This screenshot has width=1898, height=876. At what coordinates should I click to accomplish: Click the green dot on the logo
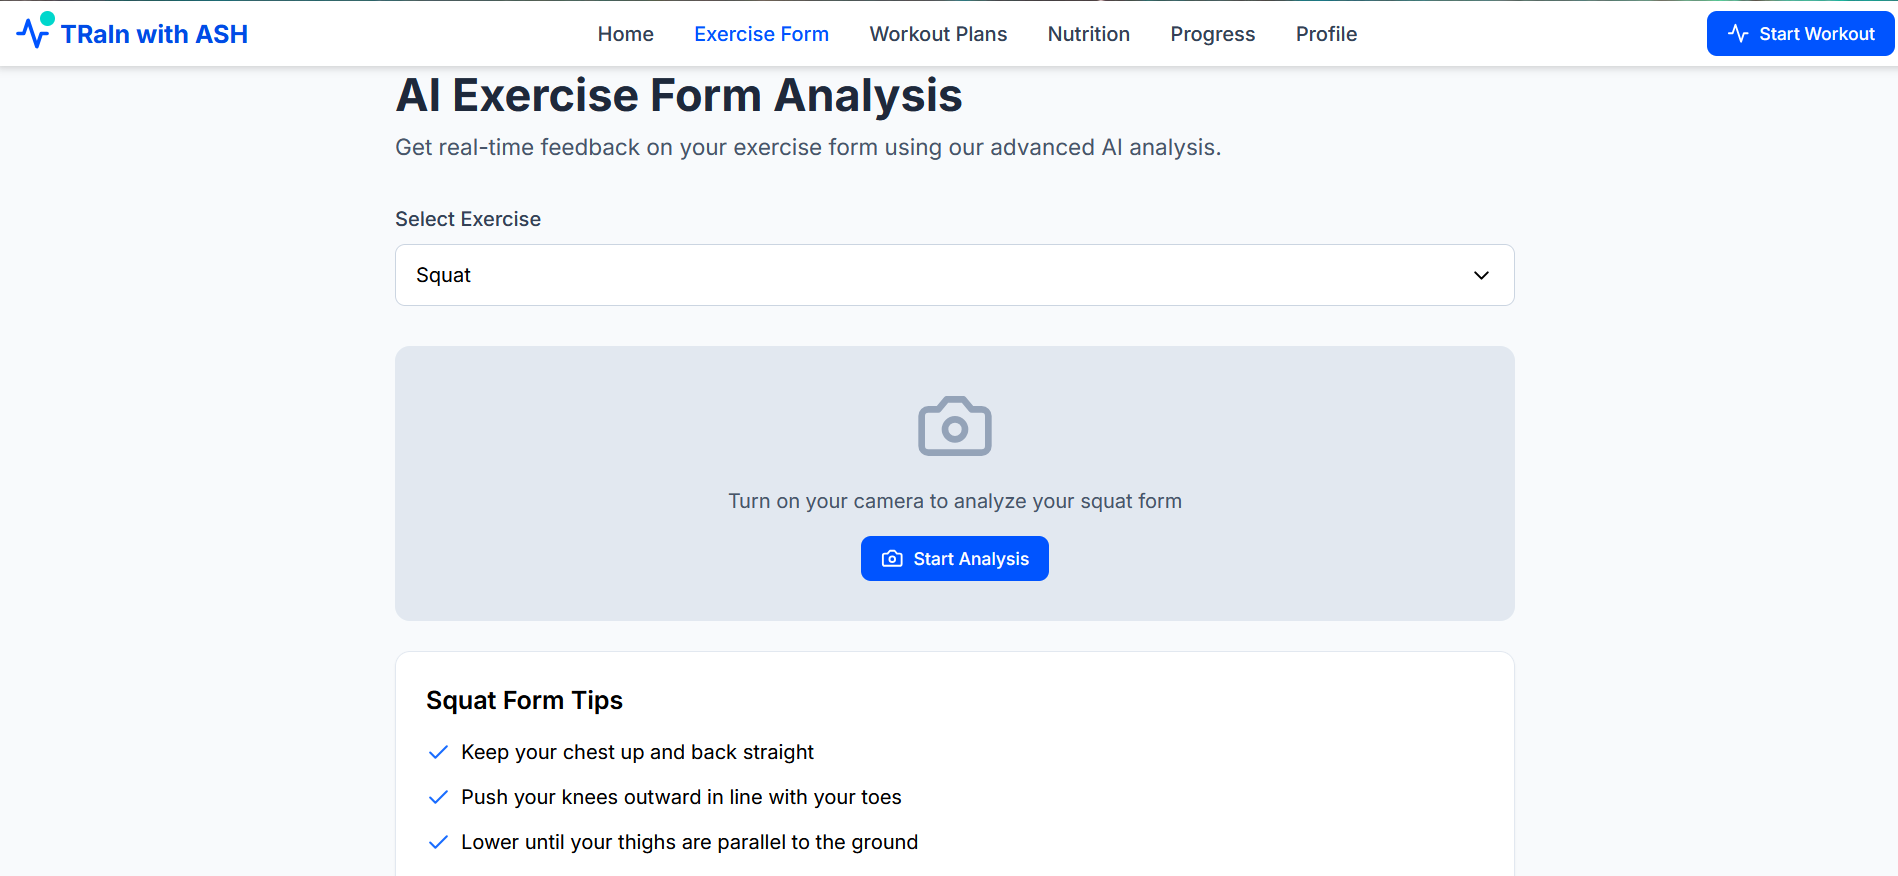pyautogui.click(x=49, y=16)
